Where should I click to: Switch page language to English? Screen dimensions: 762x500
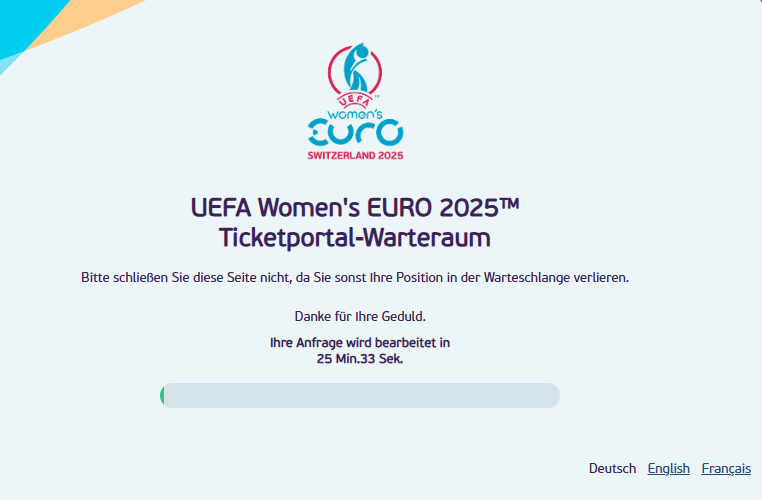(668, 468)
